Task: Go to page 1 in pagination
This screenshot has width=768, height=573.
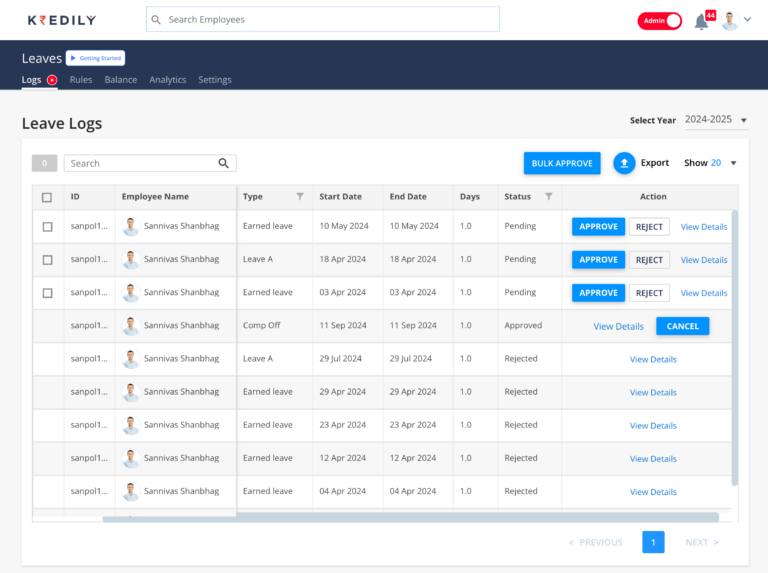Action: point(653,542)
